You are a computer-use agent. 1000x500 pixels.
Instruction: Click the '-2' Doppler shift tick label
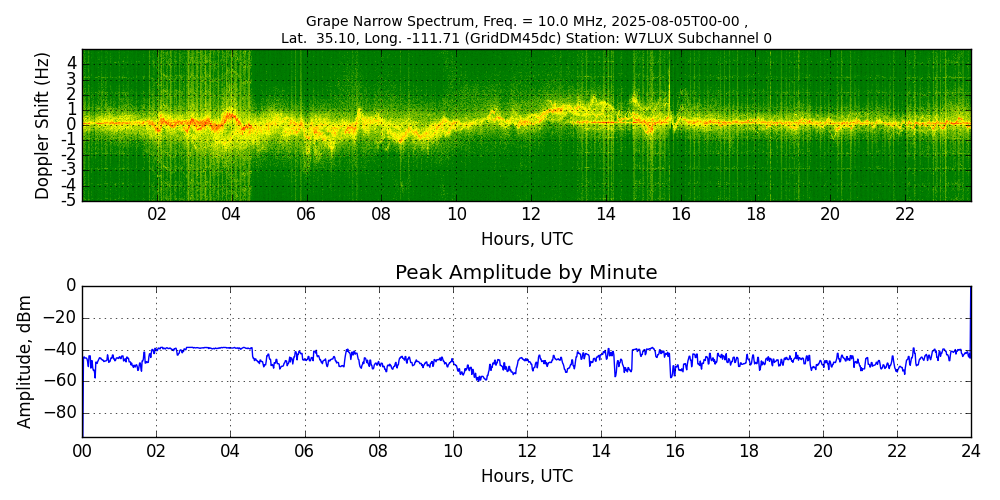point(70,155)
